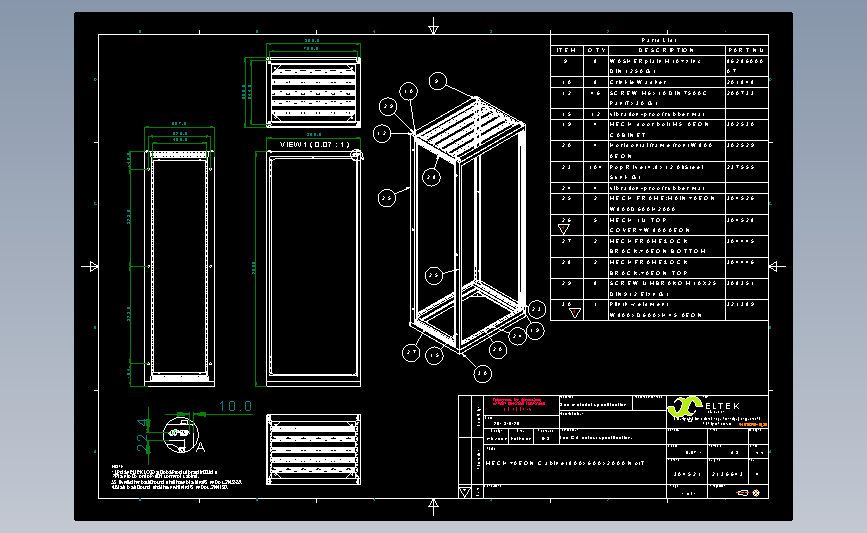Click the DESCRIPTION column header
Screen dimensions: 867x533
pos(666,50)
